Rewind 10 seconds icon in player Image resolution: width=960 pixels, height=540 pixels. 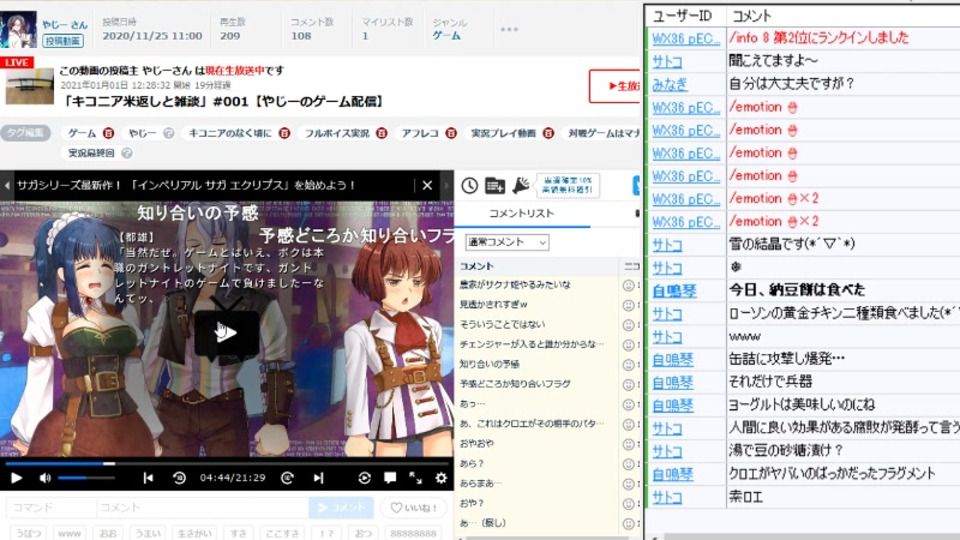click(179, 478)
